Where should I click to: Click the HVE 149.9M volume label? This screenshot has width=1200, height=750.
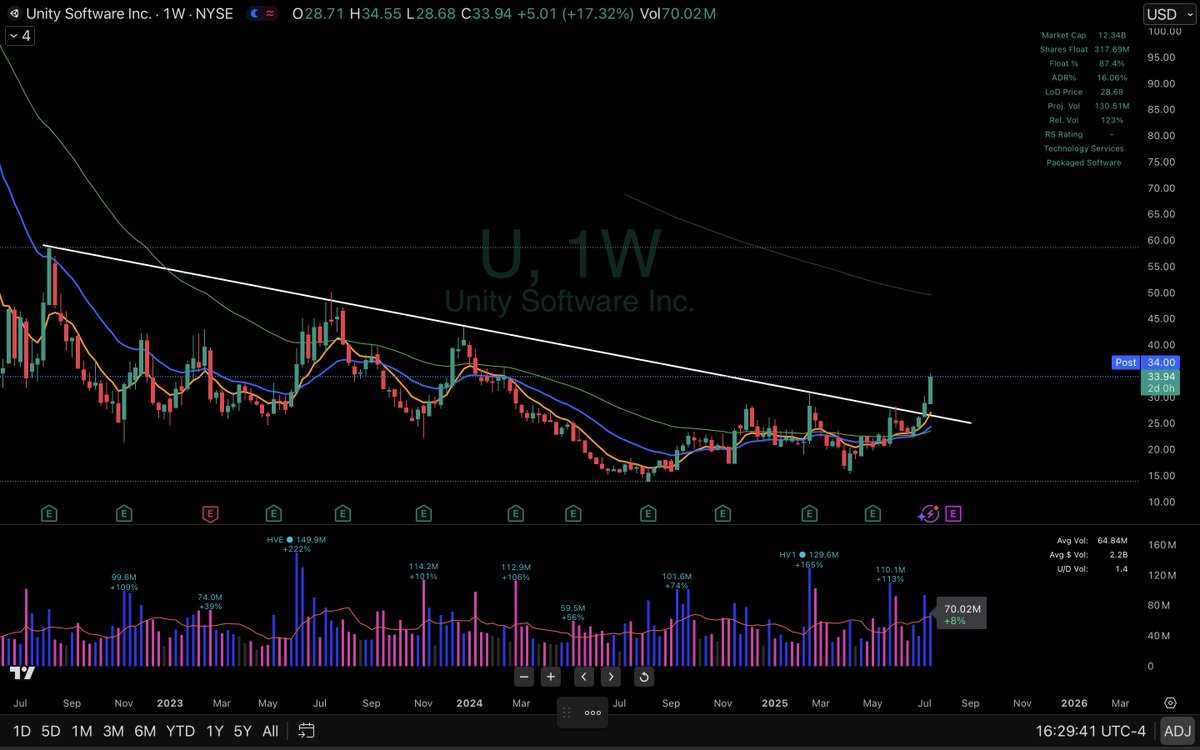(x=296, y=539)
